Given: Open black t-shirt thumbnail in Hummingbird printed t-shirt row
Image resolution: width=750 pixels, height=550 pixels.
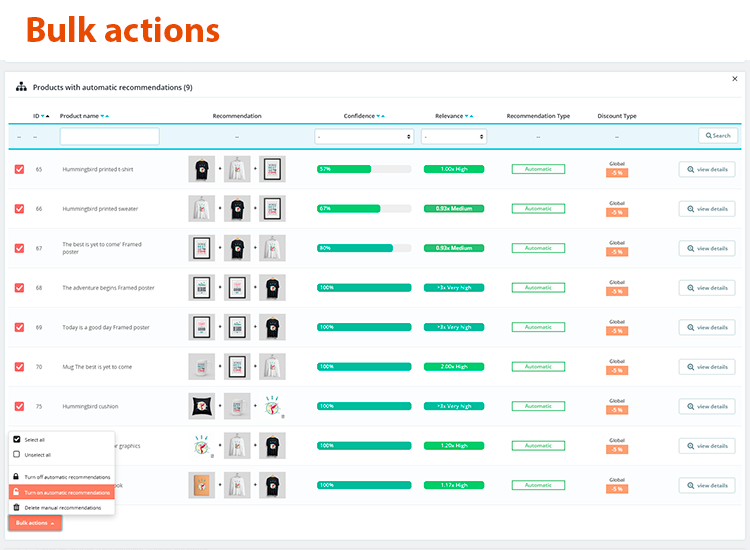Looking at the screenshot, I should (201, 169).
